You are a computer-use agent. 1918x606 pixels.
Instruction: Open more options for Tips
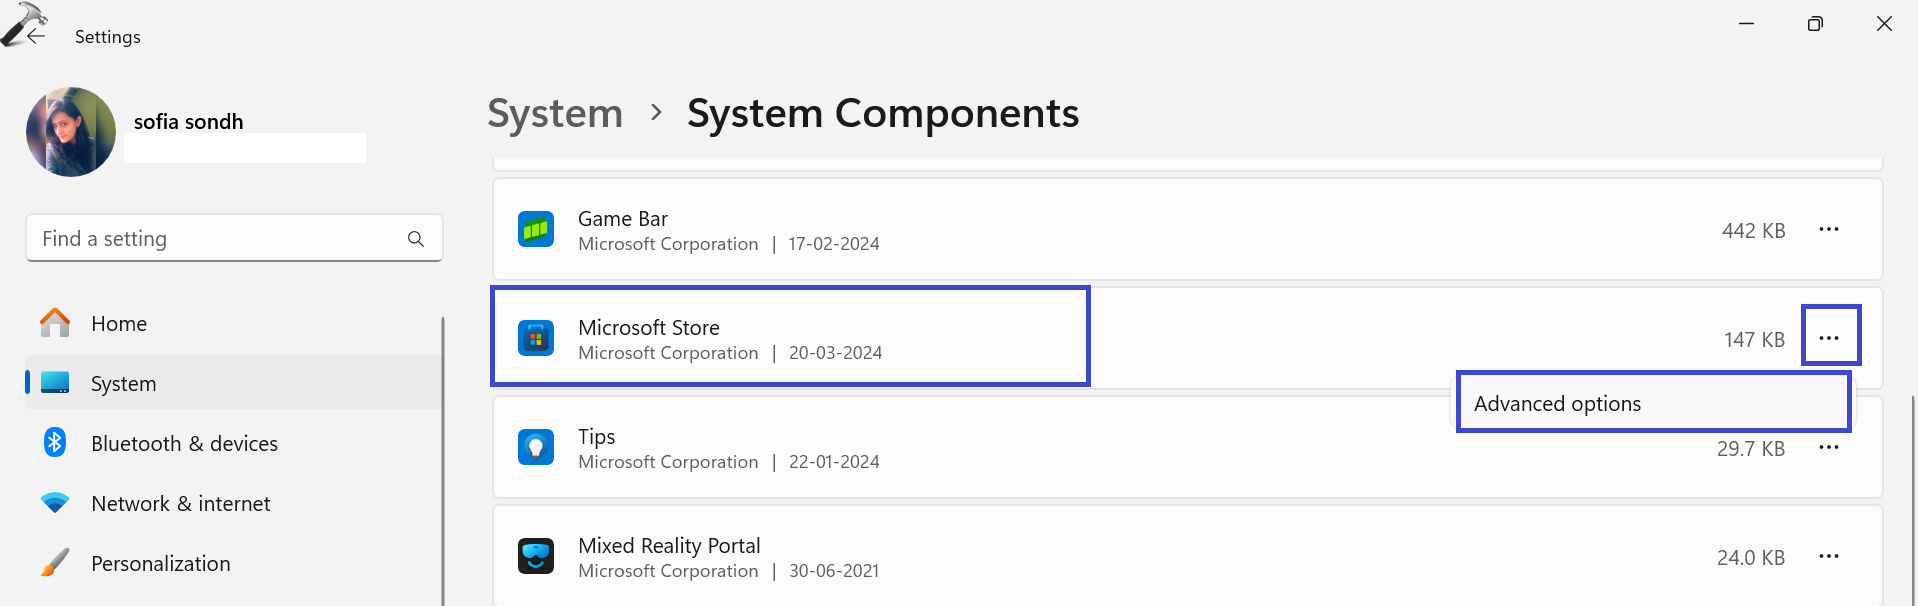click(x=1828, y=447)
